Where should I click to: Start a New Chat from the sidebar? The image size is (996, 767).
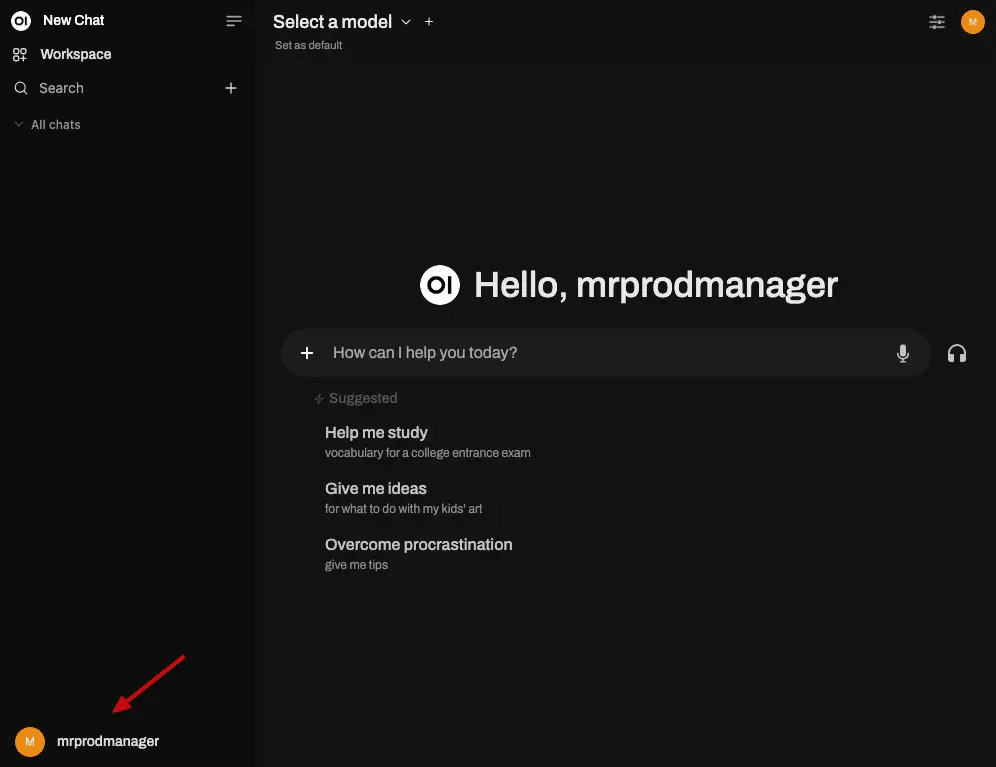point(73,20)
